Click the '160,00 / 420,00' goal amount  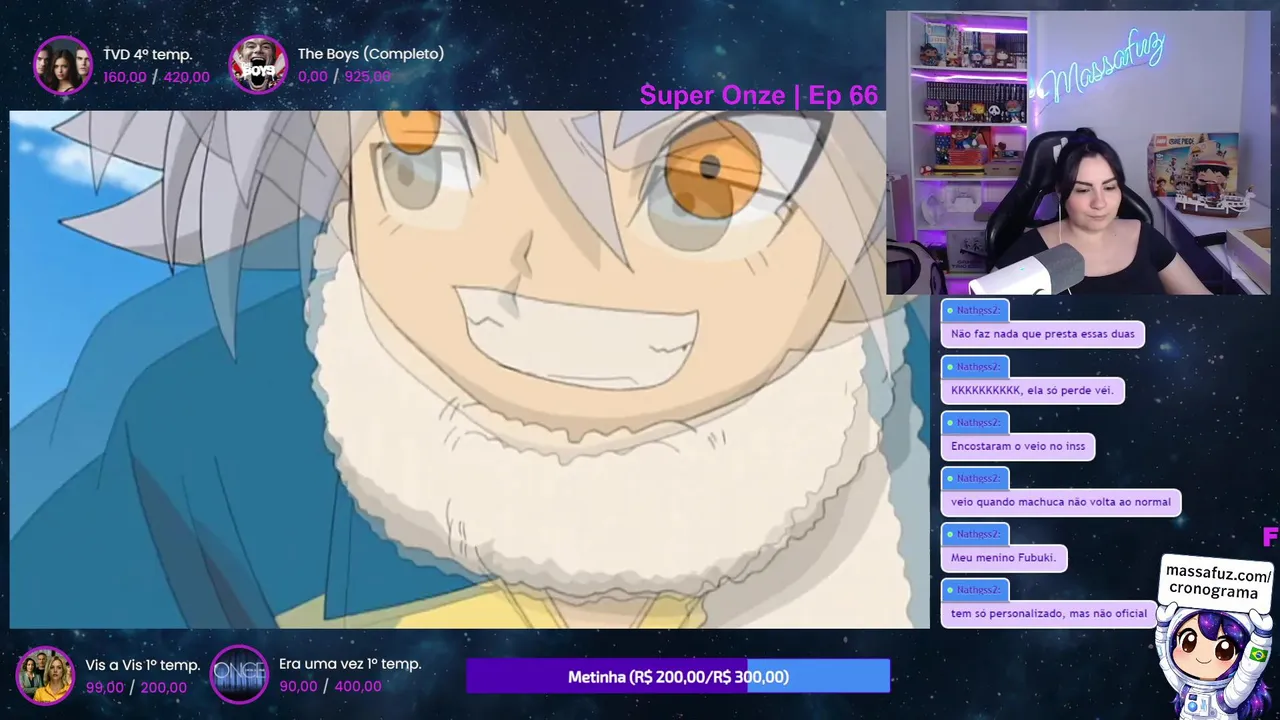coord(157,77)
